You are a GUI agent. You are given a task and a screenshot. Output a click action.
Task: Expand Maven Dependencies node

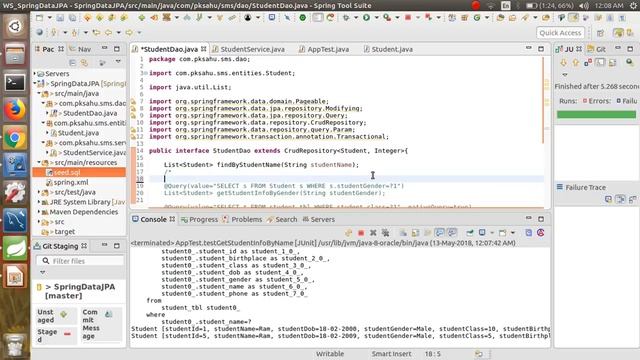tap(39, 212)
